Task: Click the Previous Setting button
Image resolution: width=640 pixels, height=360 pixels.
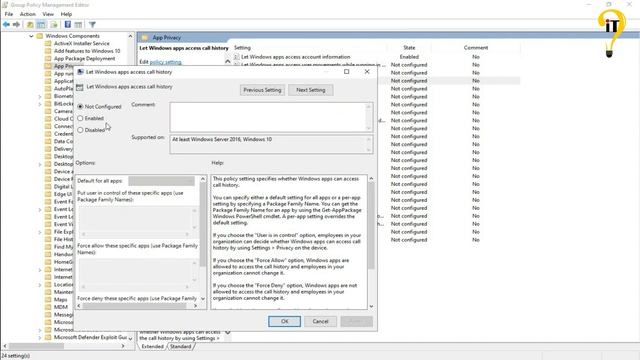Action: pos(262,90)
